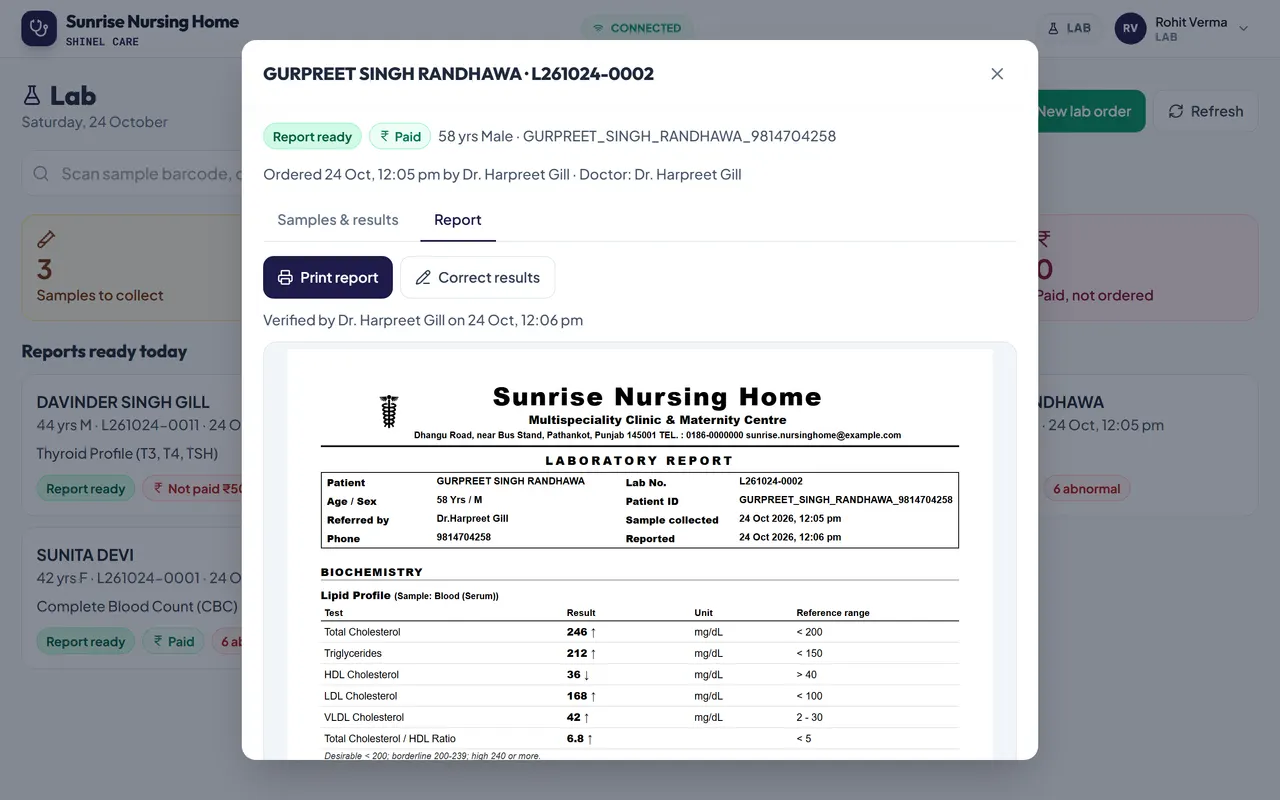Click the pencil icon on Samples to collect
The height and width of the screenshot is (800, 1280).
[x=46, y=239]
